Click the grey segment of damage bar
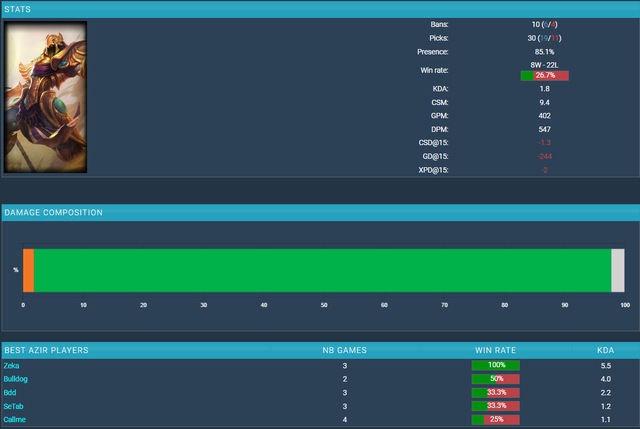This screenshot has width=640, height=429. point(617,270)
